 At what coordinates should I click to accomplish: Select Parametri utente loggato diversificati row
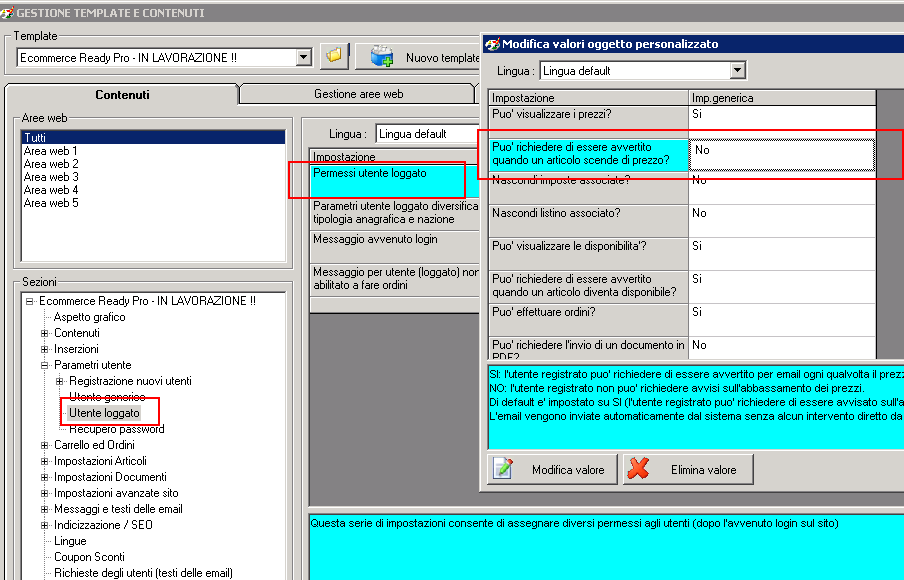click(395, 213)
